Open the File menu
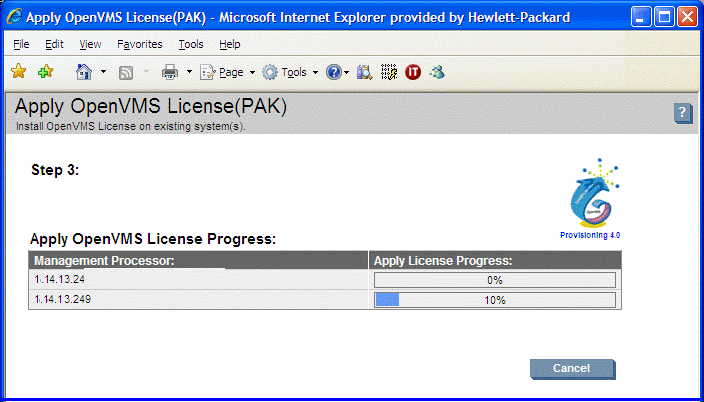704x402 pixels. [21, 44]
